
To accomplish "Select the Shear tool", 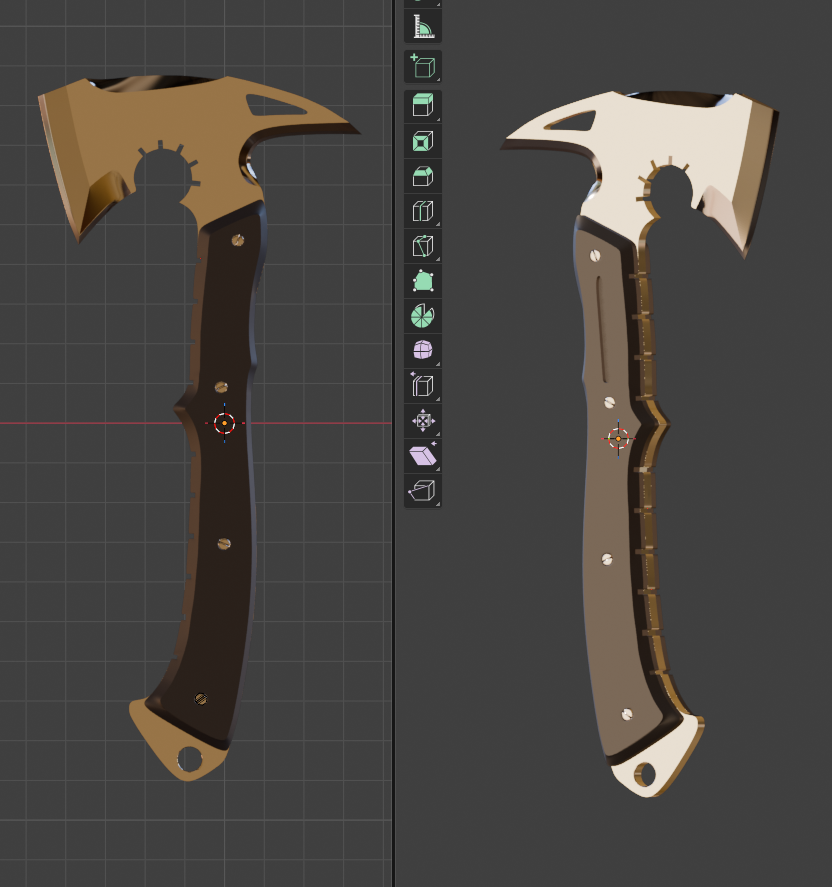I will [x=422, y=456].
